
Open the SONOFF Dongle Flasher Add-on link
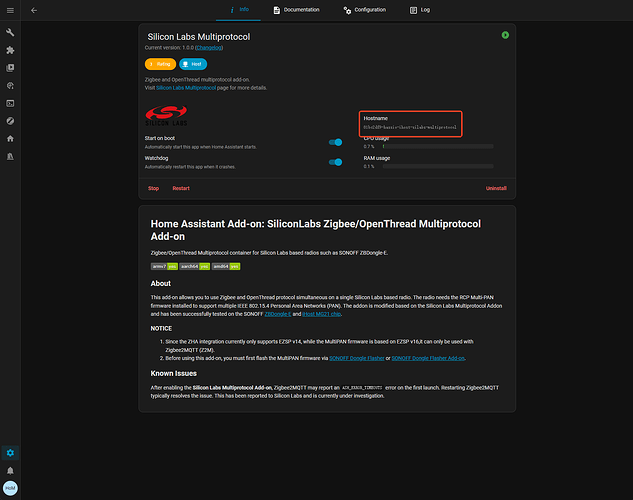(x=428, y=358)
